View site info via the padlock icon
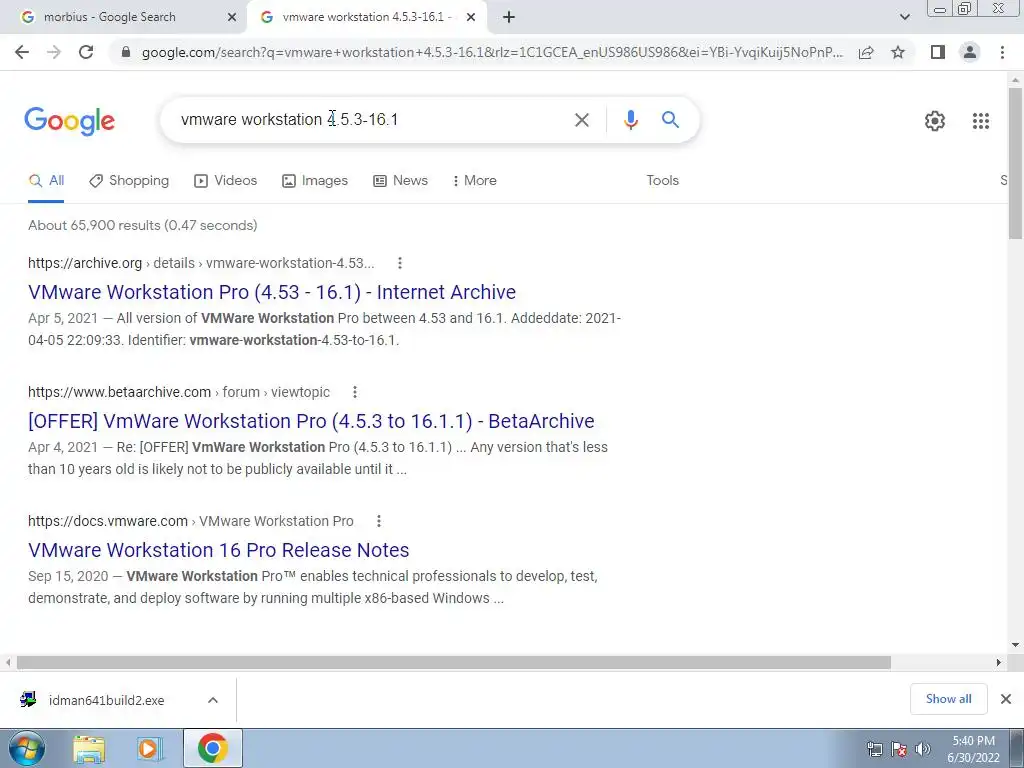1024x768 pixels. (x=126, y=52)
